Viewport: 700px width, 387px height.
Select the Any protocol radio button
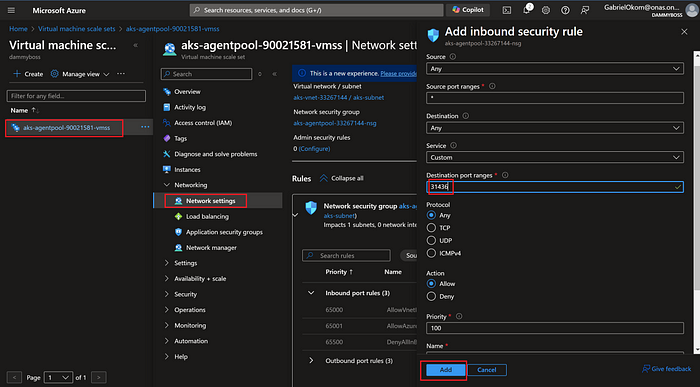coord(431,215)
